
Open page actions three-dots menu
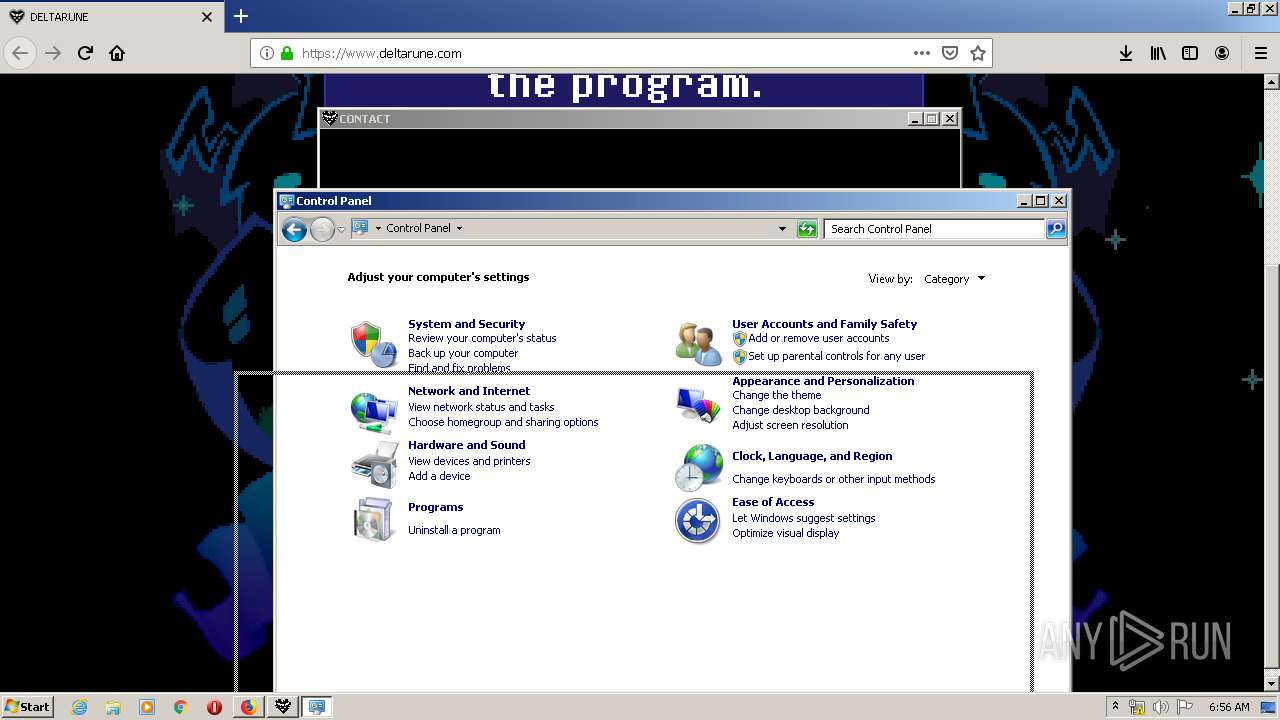coord(922,53)
